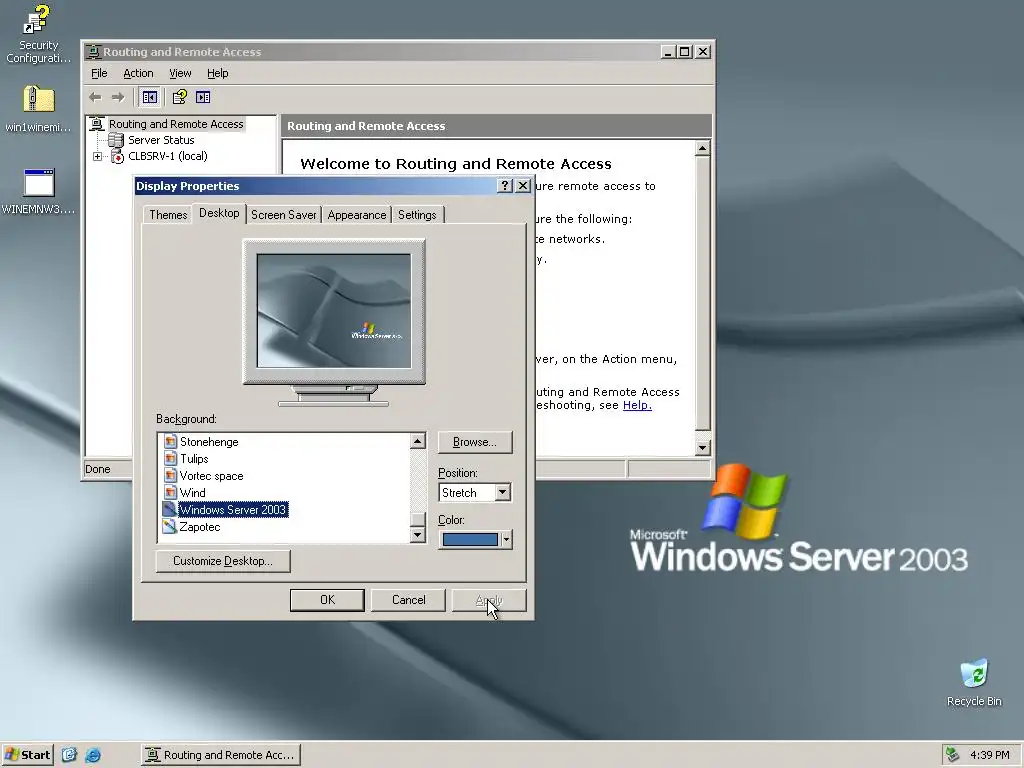Viewport: 1024px width, 768px height.
Task: Click the Start button
Action: point(27,755)
